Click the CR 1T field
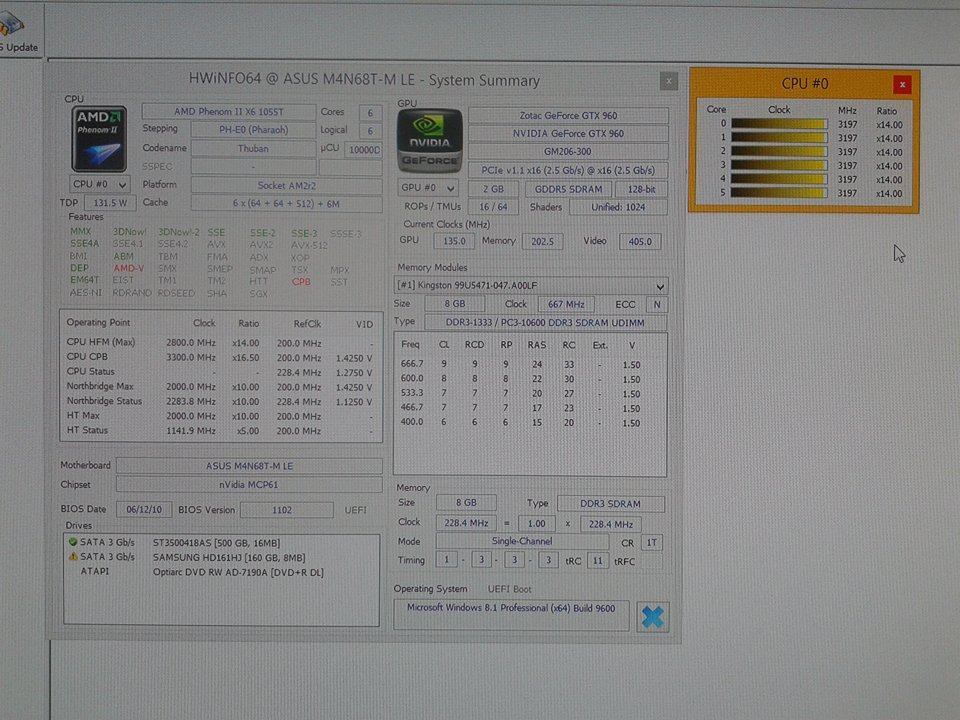Screen dimensions: 960x720 click(651, 542)
